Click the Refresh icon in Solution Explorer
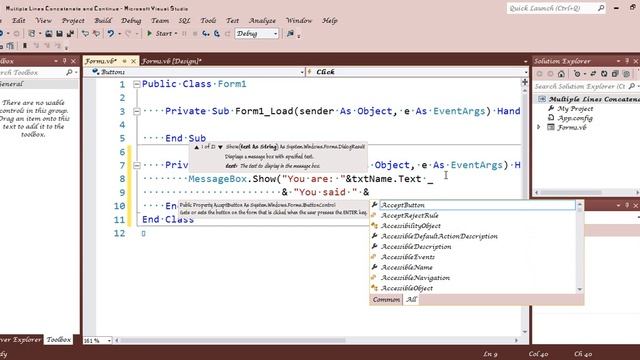Viewport: 640px width, 360px height. click(x=604, y=74)
